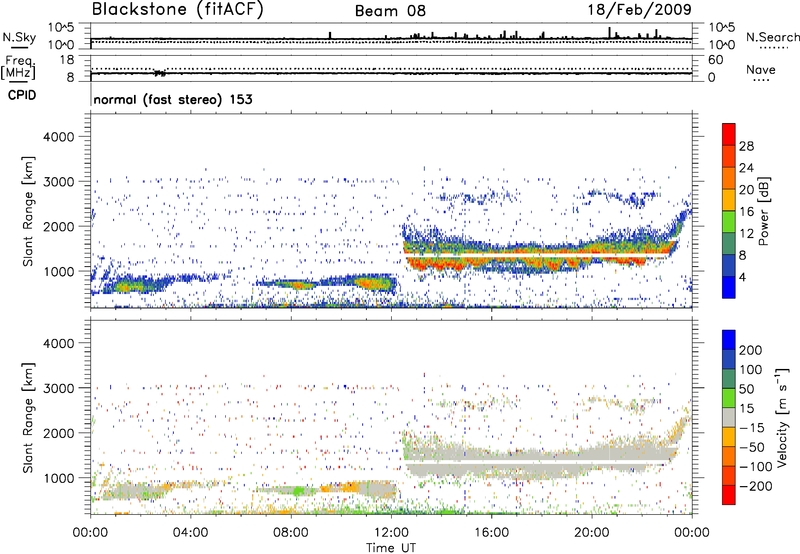Click the solid line sample under 'N.Sky'
The height and width of the screenshot is (554, 800).
(x=19, y=48)
